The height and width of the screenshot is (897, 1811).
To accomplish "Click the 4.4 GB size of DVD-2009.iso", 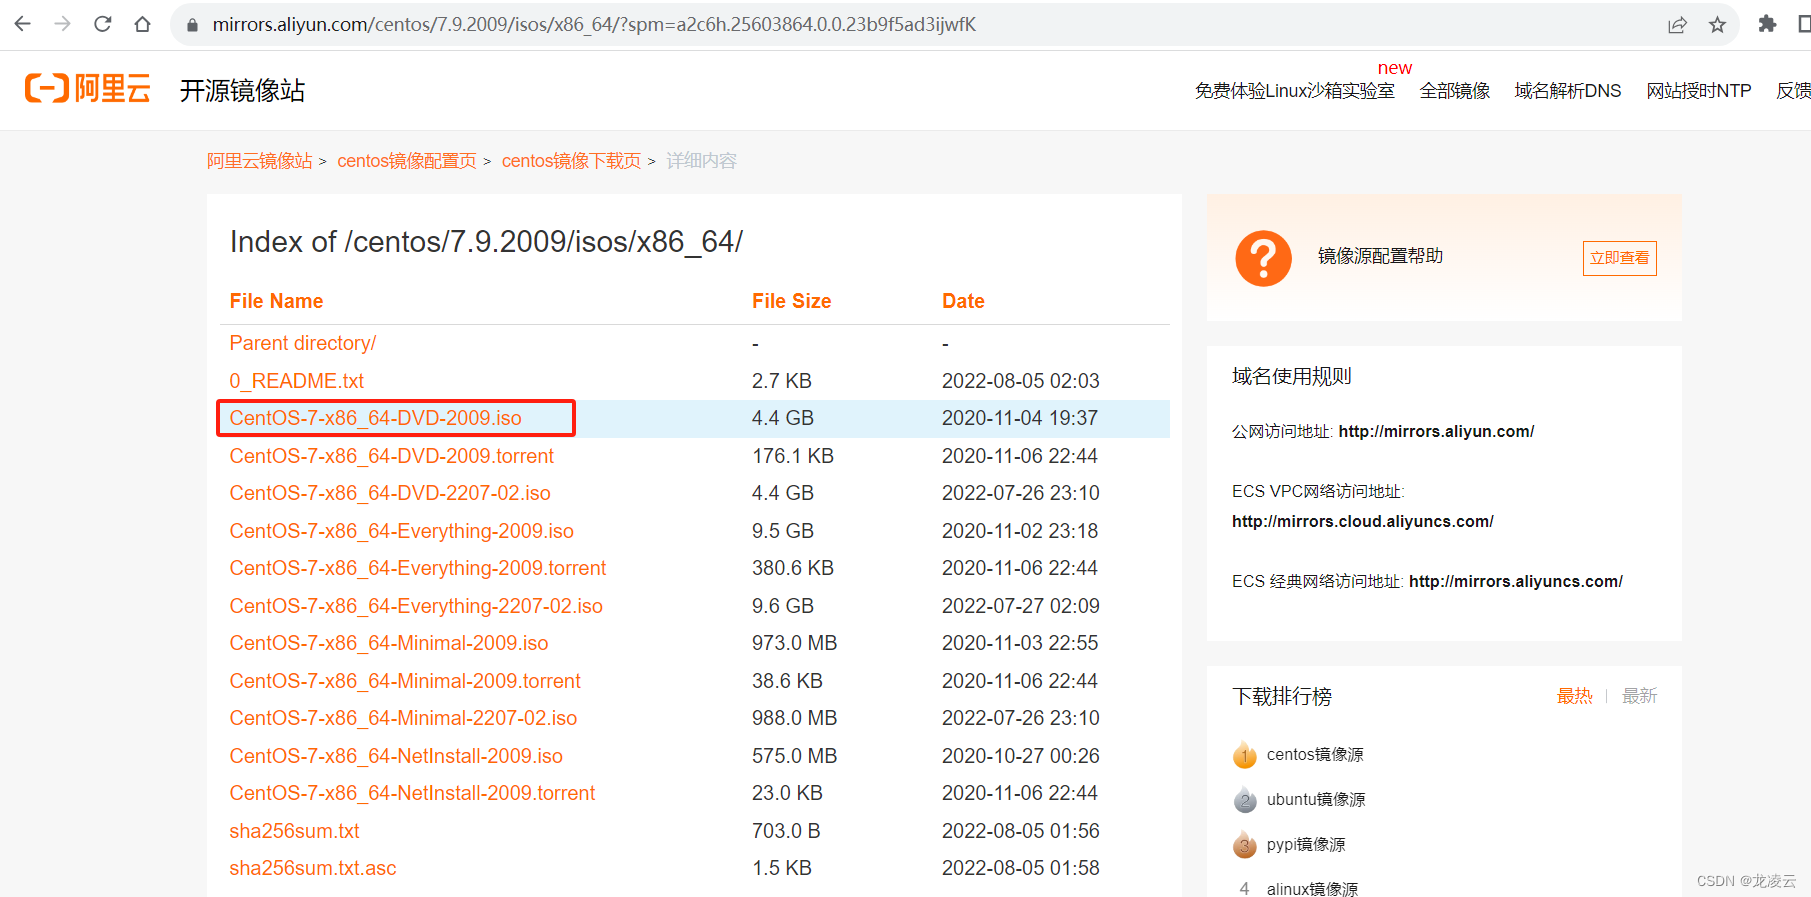I will (783, 418).
